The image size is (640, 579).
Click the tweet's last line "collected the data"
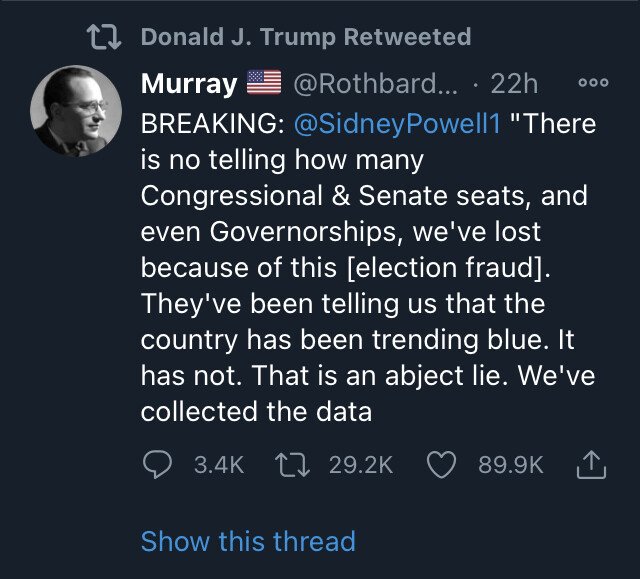coord(256,411)
